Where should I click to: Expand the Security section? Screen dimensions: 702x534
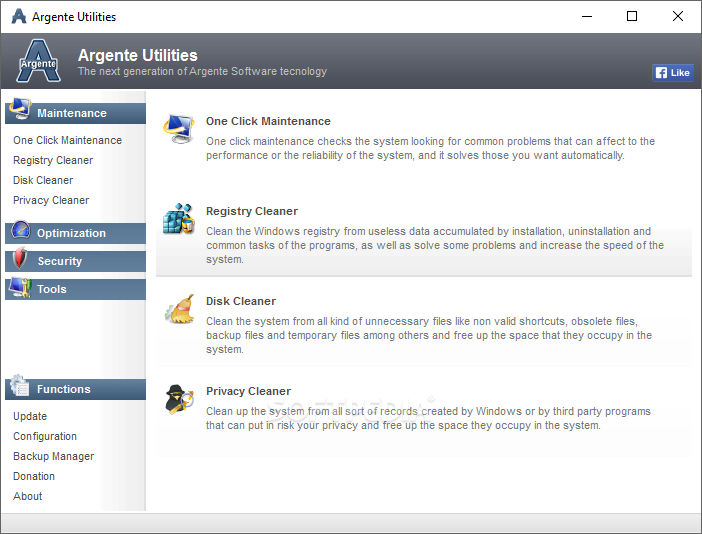pos(75,261)
